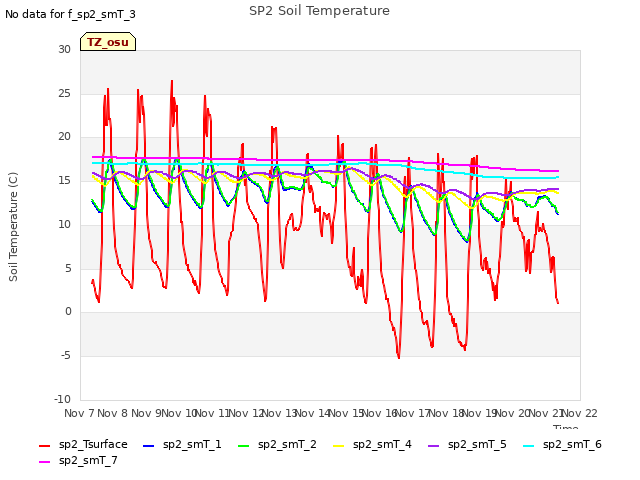Click the 20 y-axis tick label
The height and width of the screenshot is (480, 640).
(x=64, y=137)
